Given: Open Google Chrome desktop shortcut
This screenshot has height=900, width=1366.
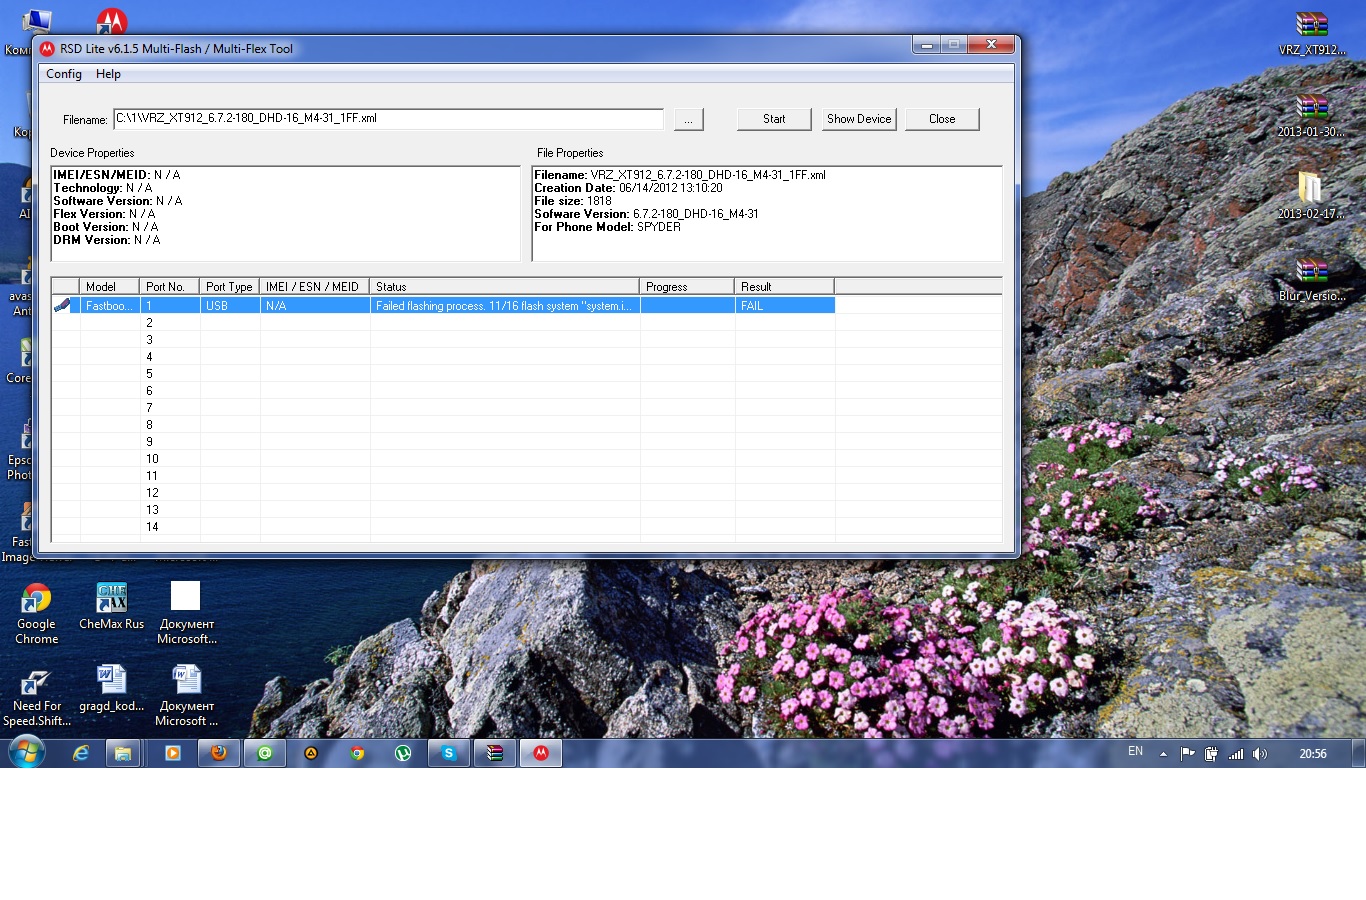Looking at the screenshot, I should coord(36,613).
